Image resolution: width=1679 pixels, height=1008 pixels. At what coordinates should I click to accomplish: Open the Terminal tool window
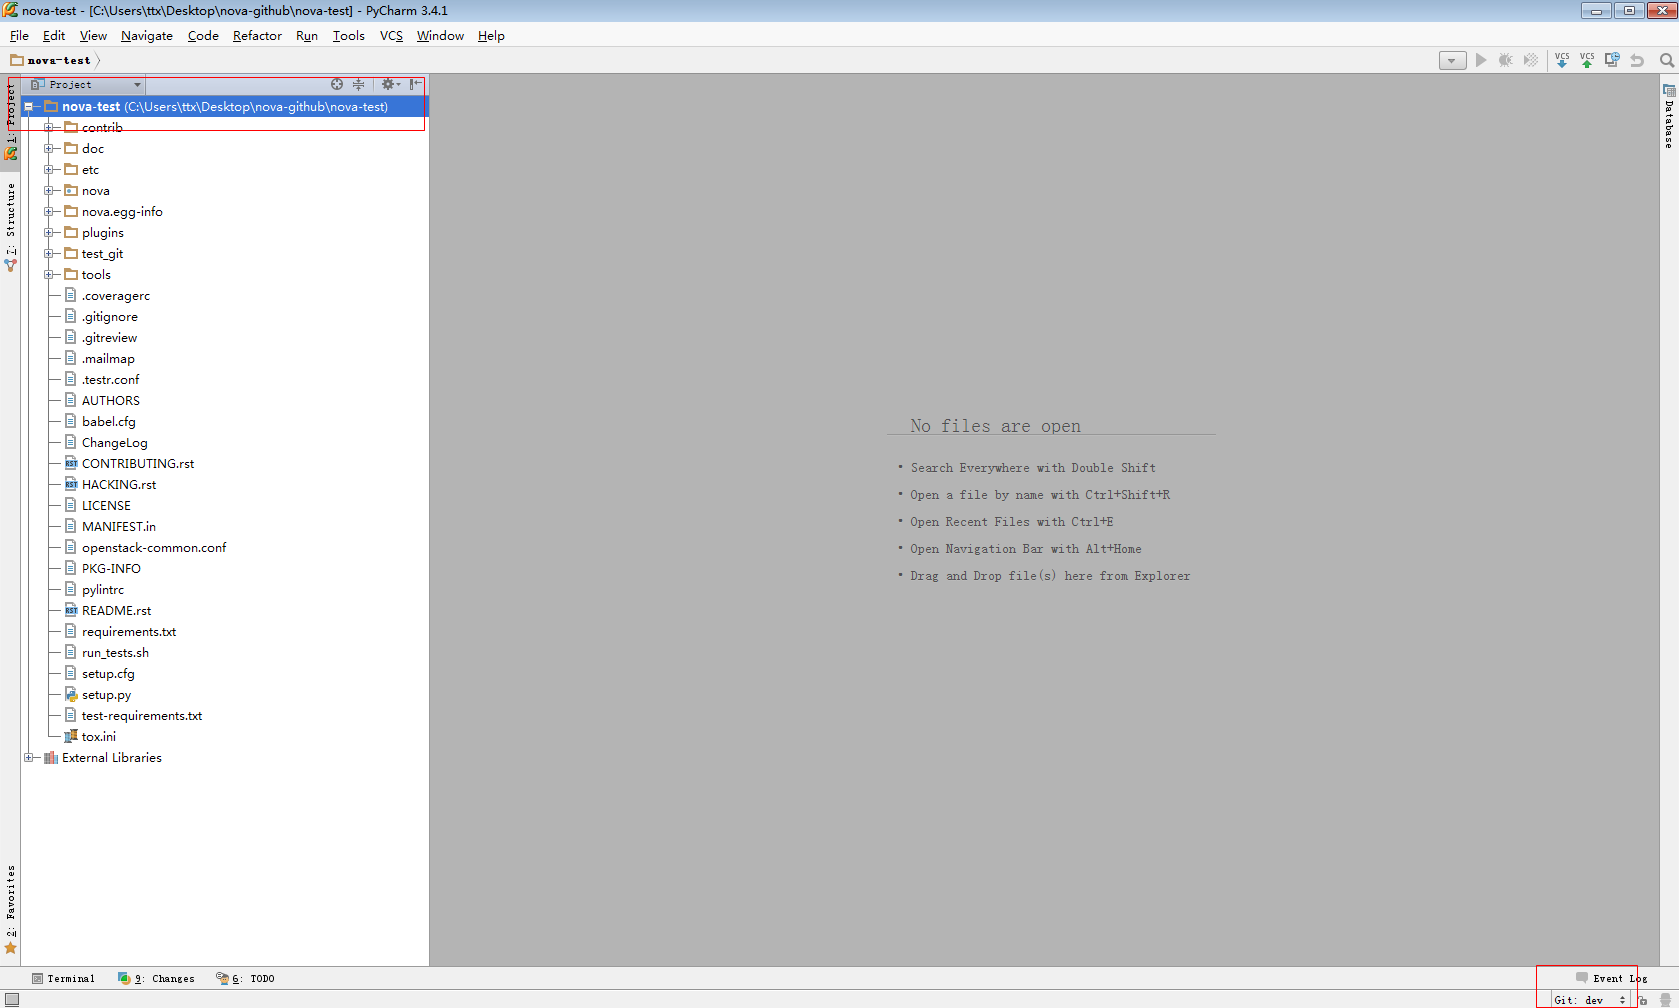(63, 978)
